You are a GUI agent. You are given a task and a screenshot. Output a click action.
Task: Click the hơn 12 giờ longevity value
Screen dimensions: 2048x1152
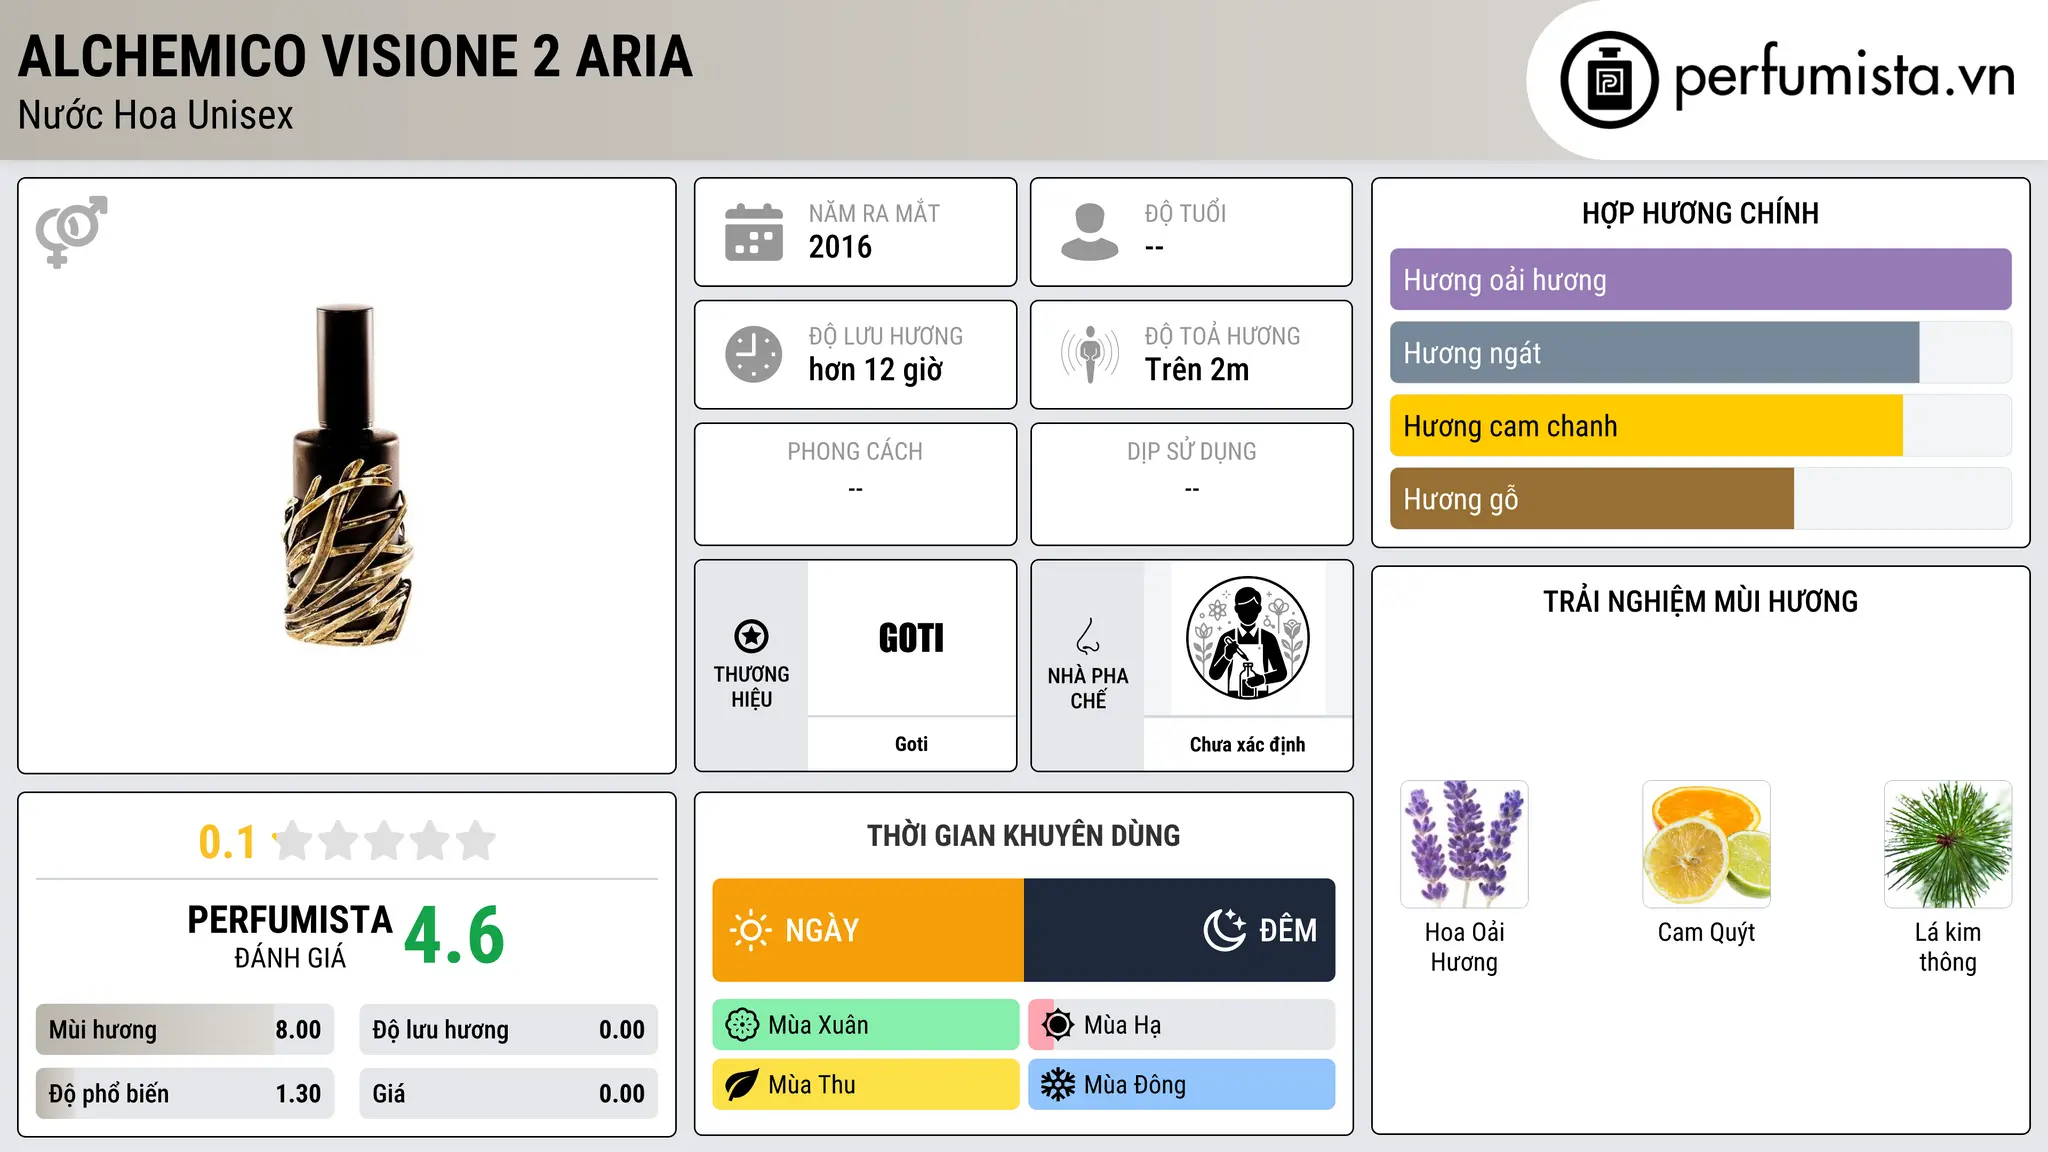click(x=876, y=370)
